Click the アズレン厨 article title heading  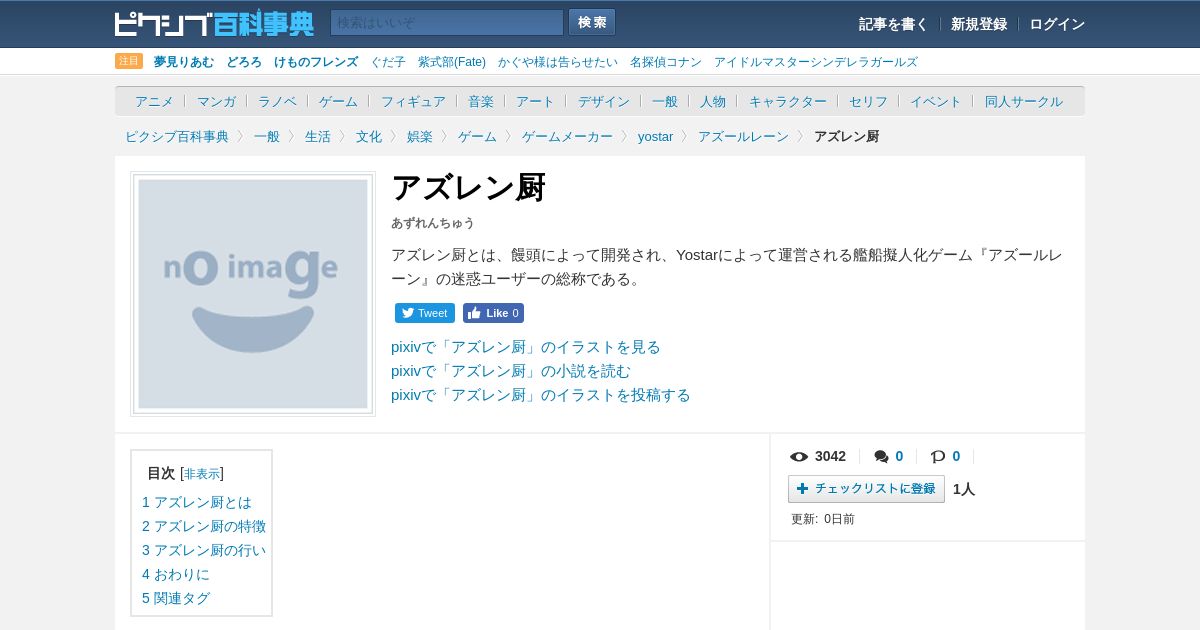[468, 187]
